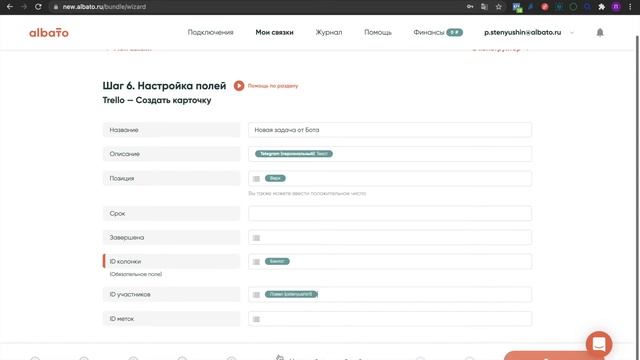640x360 pixels.
Task: Open the Подключения menu item
Action: [210, 32]
